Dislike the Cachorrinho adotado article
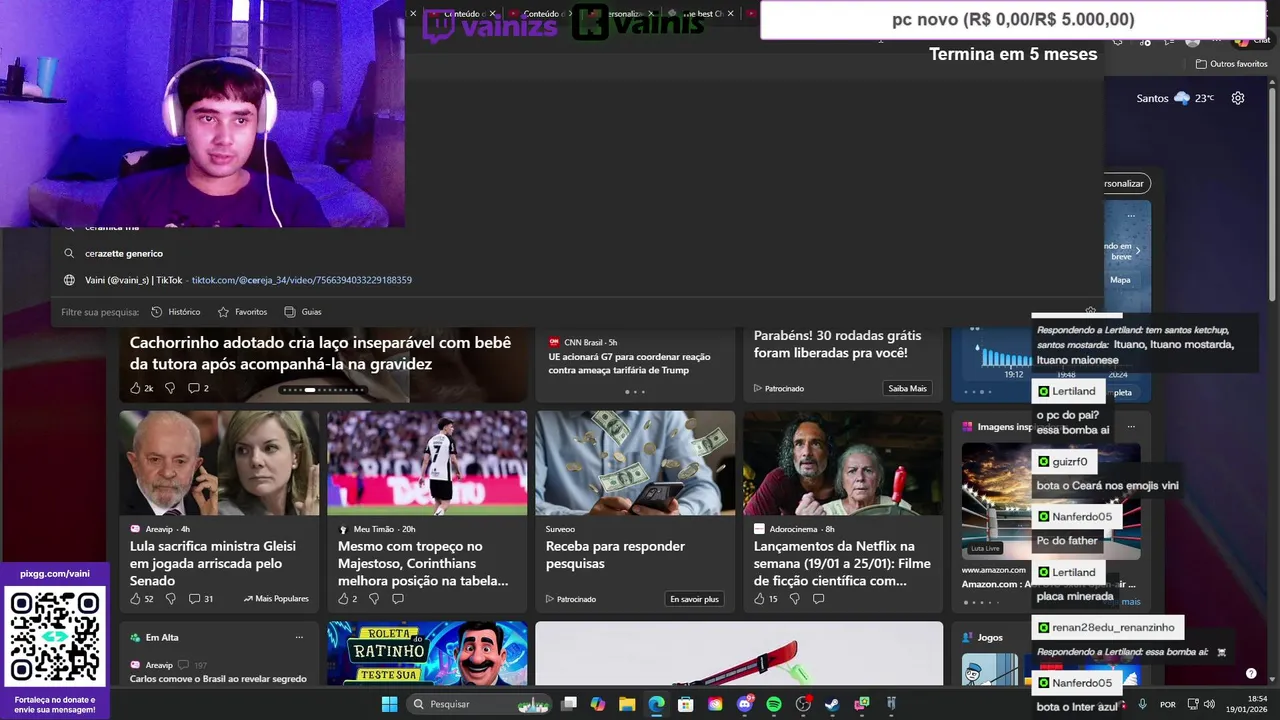Image resolution: width=1280 pixels, height=720 pixels. coord(170,388)
